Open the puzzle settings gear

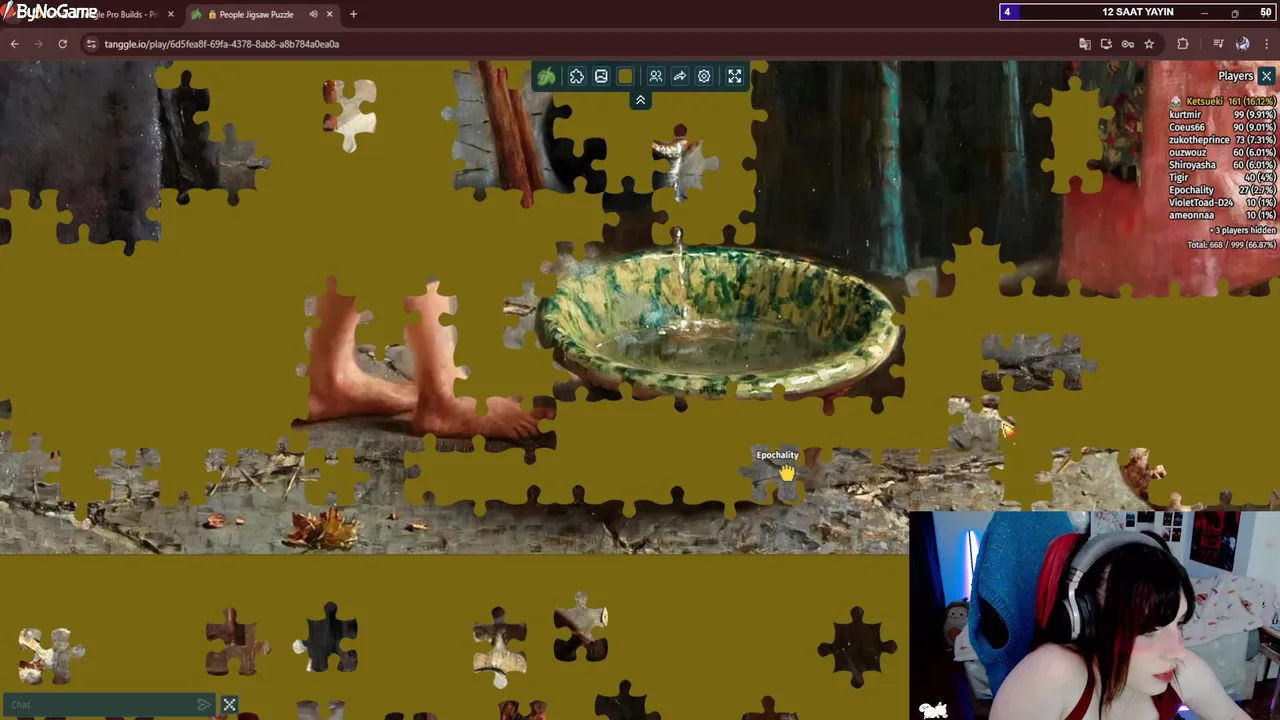(704, 76)
